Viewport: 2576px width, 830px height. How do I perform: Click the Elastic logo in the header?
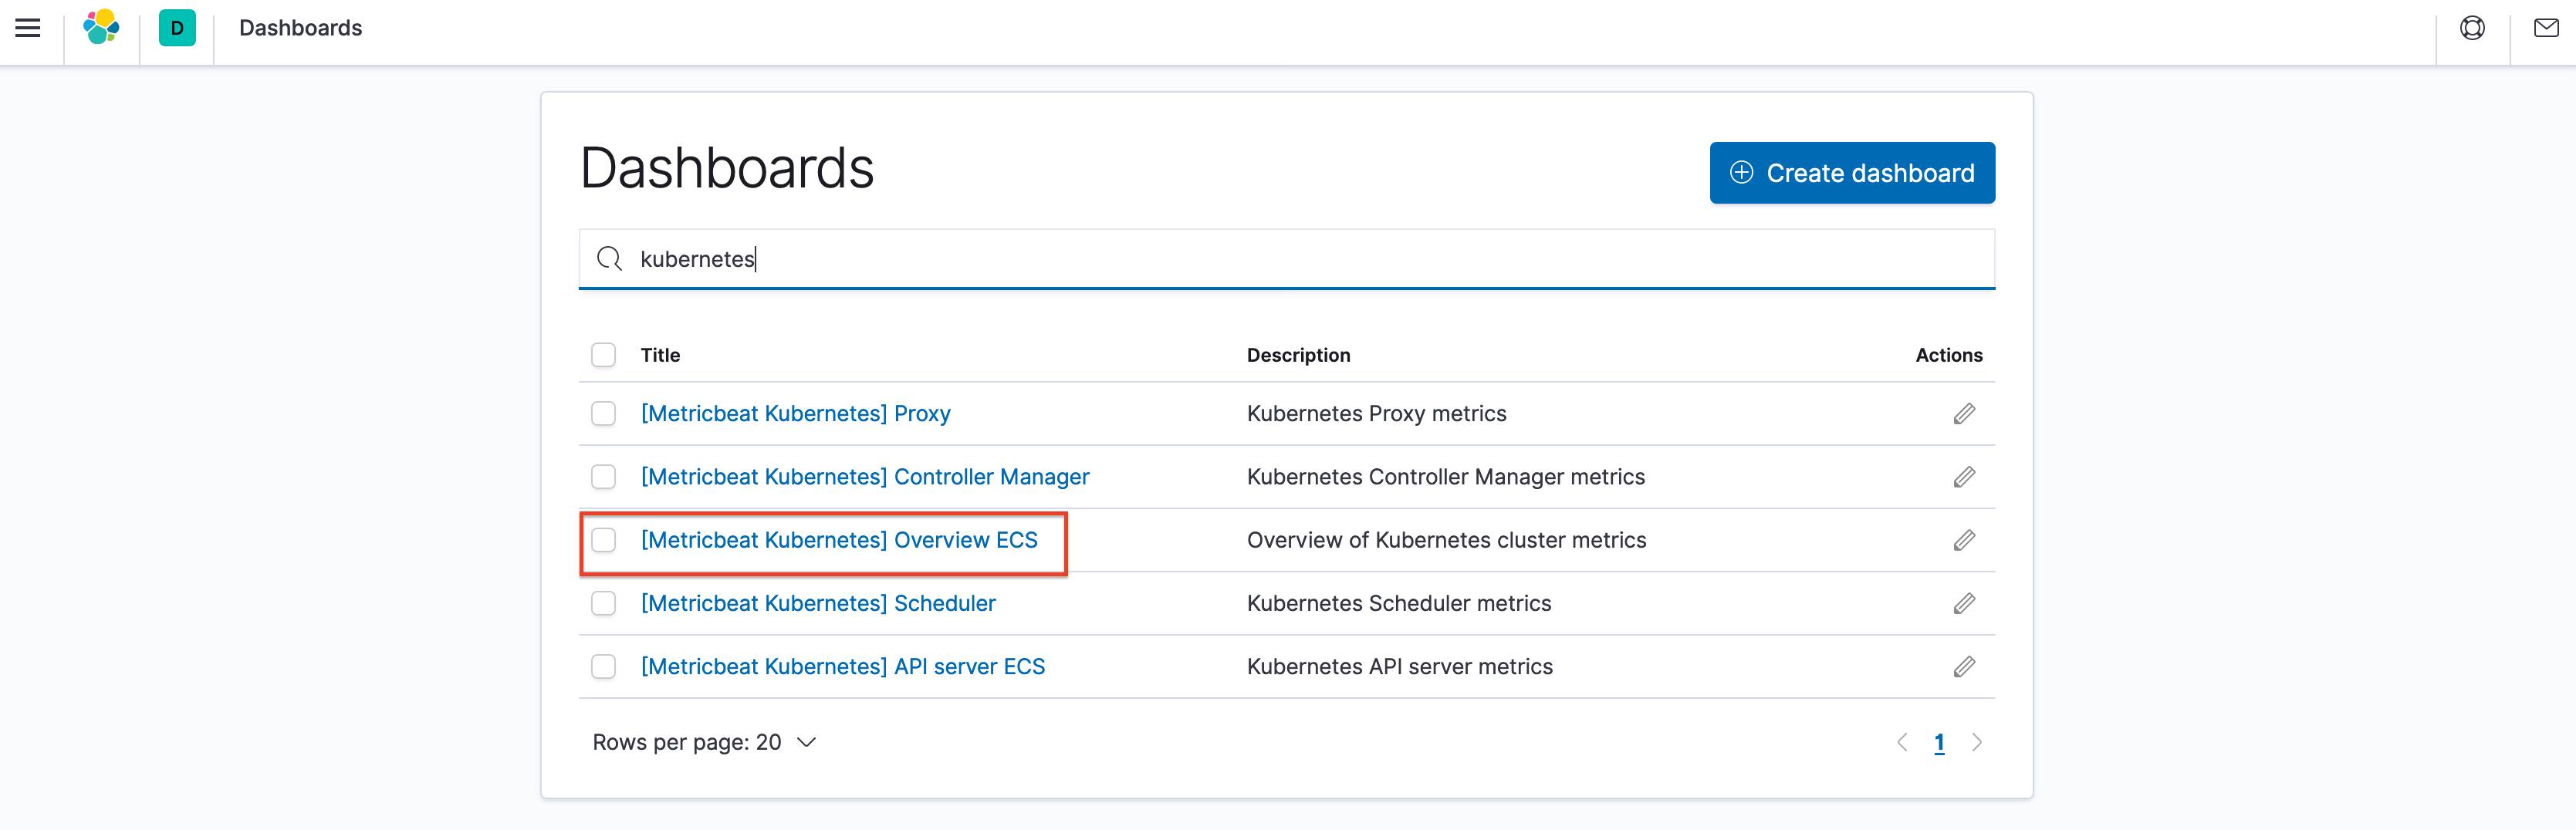pyautogui.click(x=101, y=28)
